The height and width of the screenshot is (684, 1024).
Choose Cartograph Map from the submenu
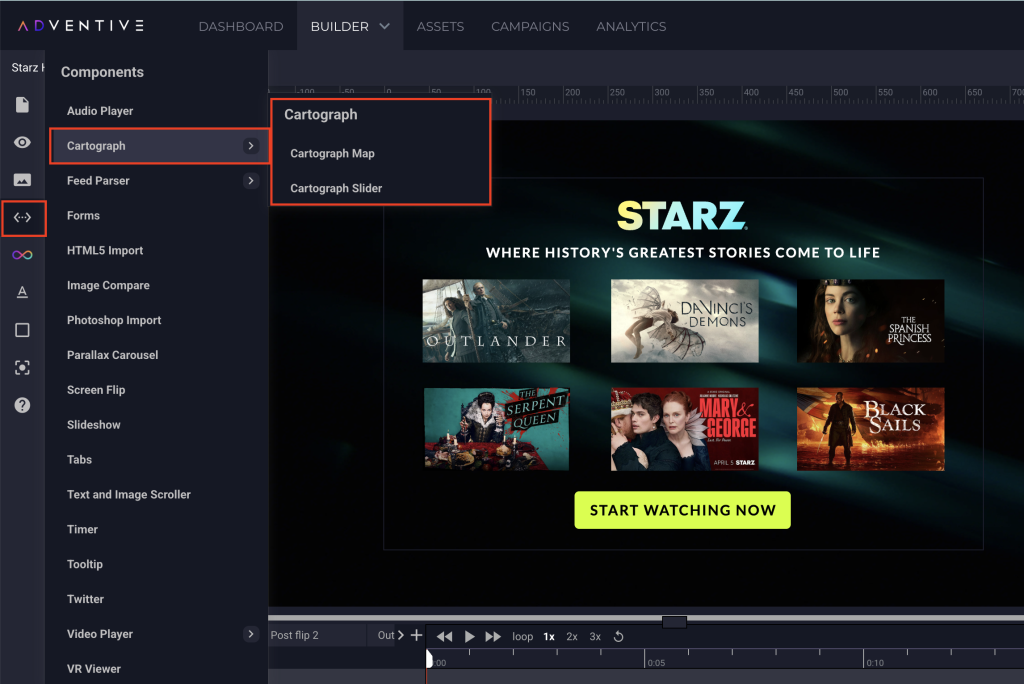pyautogui.click(x=332, y=154)
